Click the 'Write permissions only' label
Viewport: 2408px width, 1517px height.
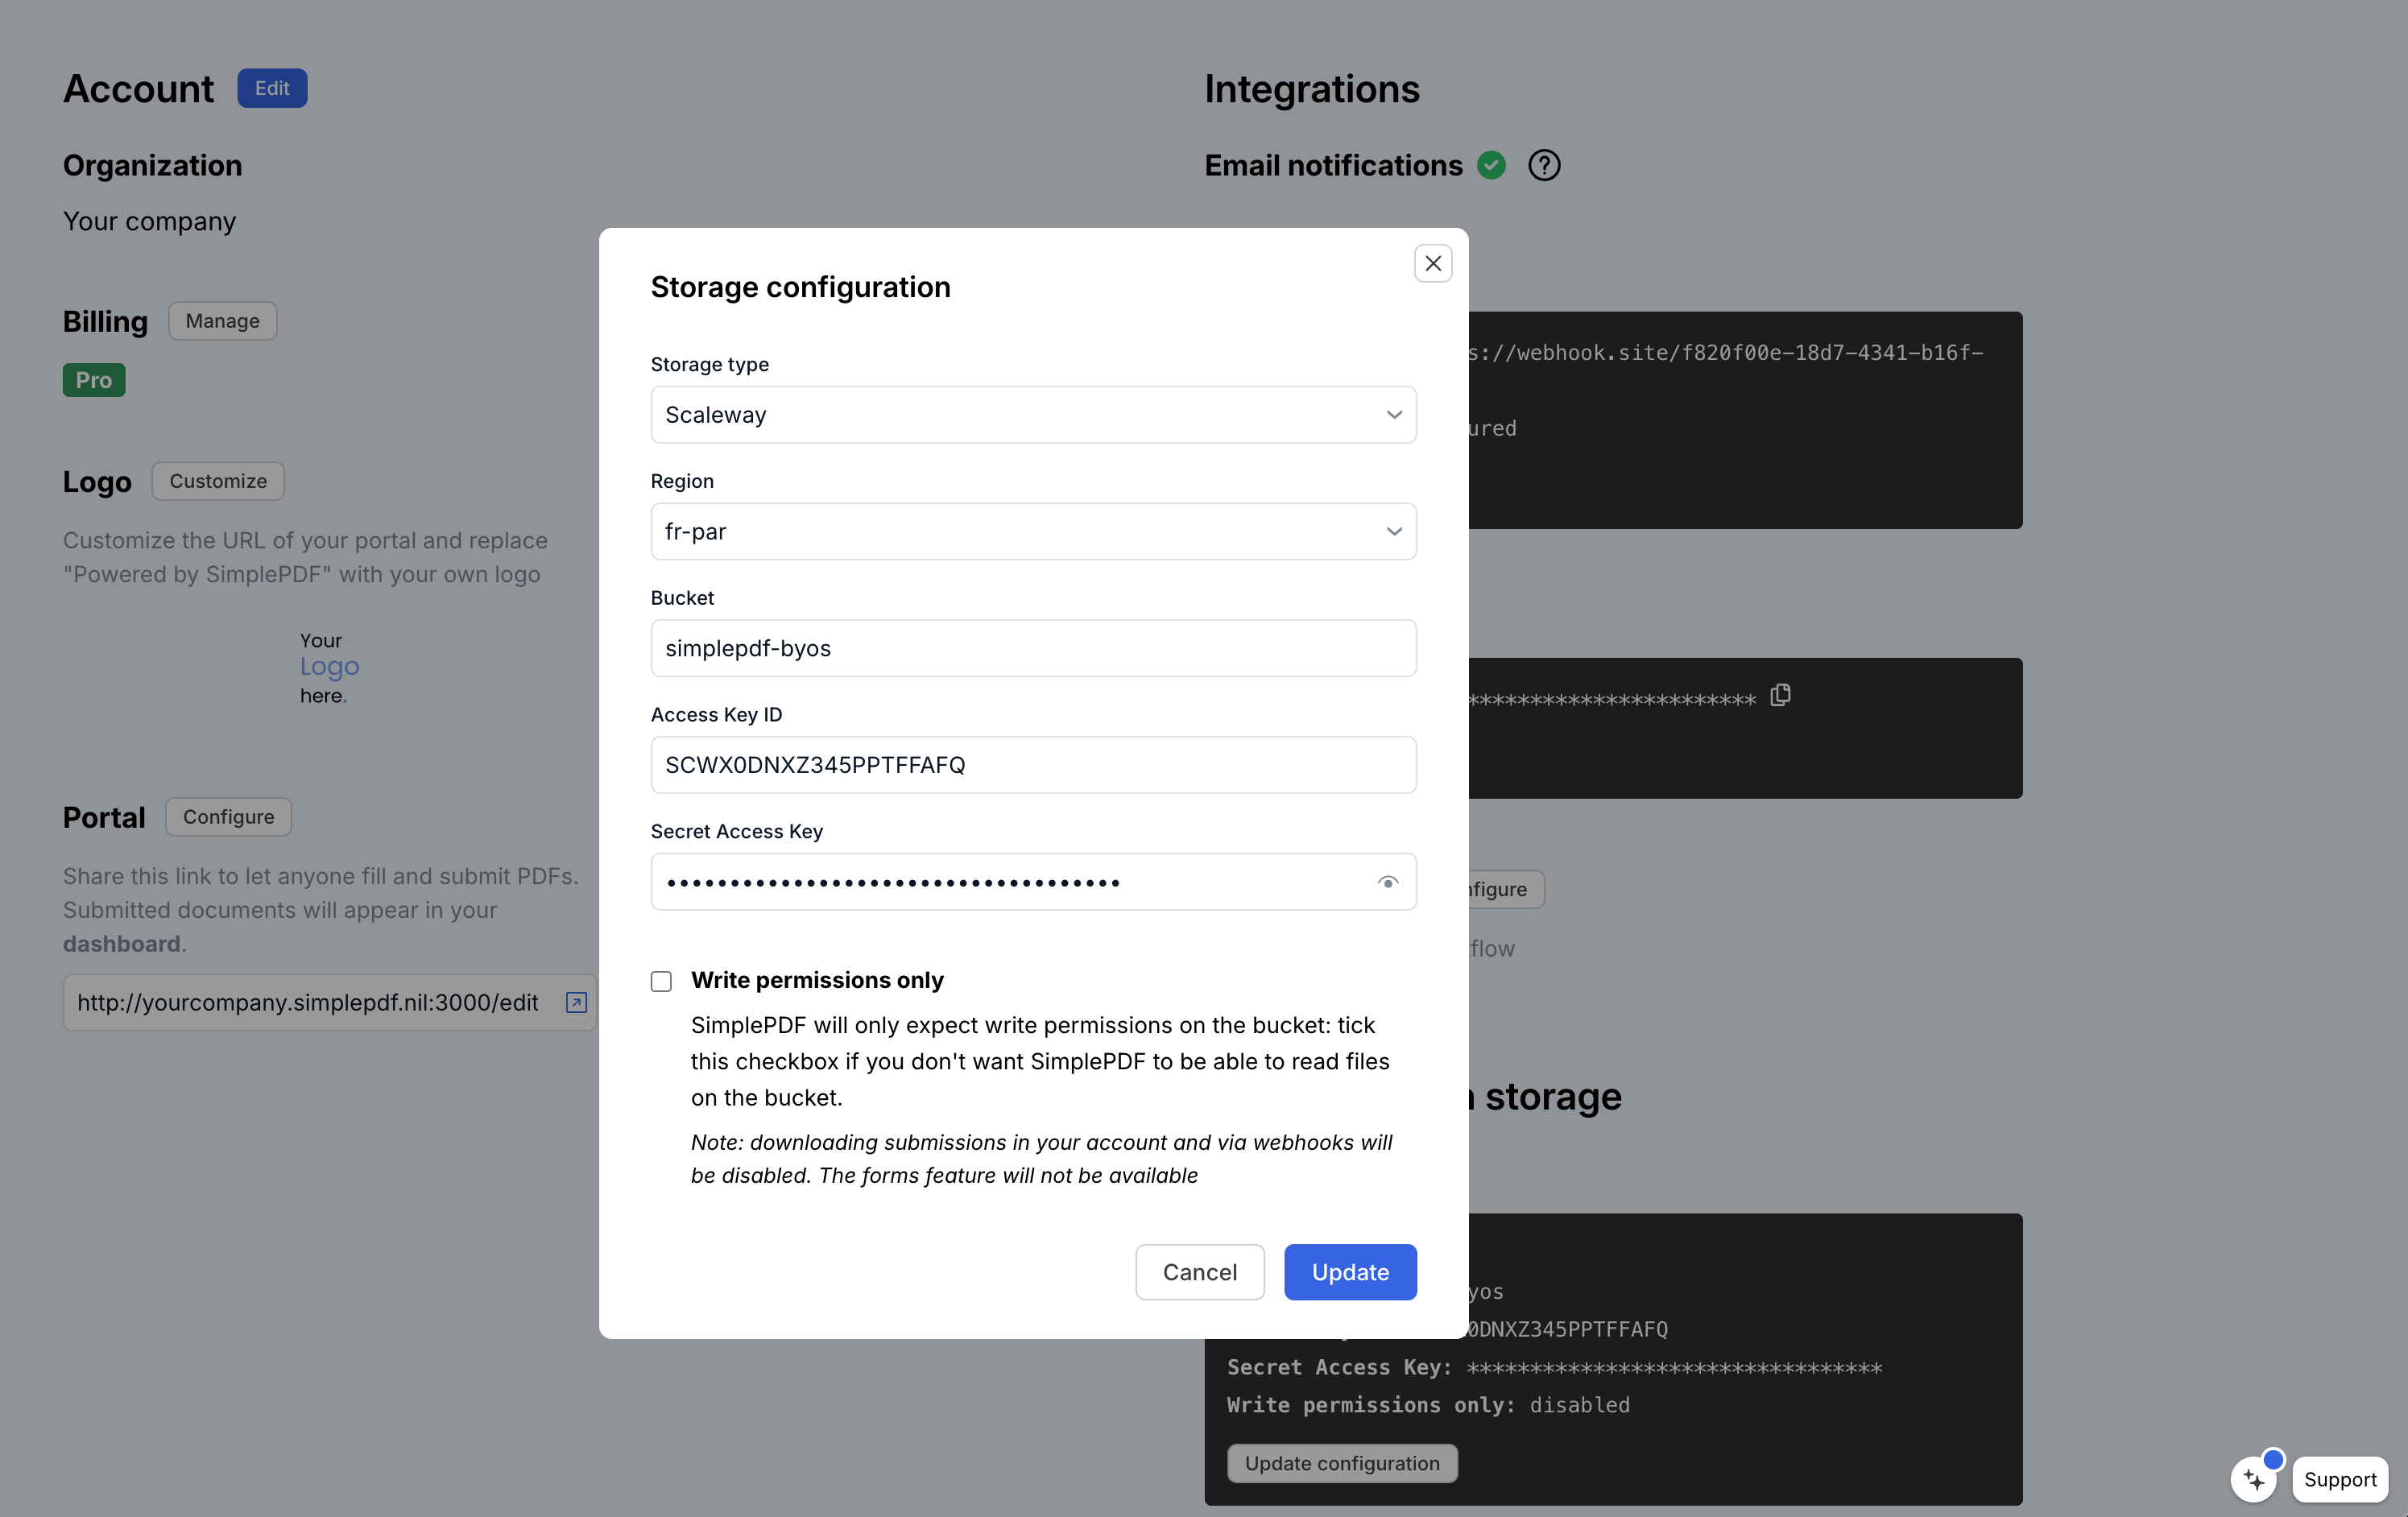[x=817, y=980]
